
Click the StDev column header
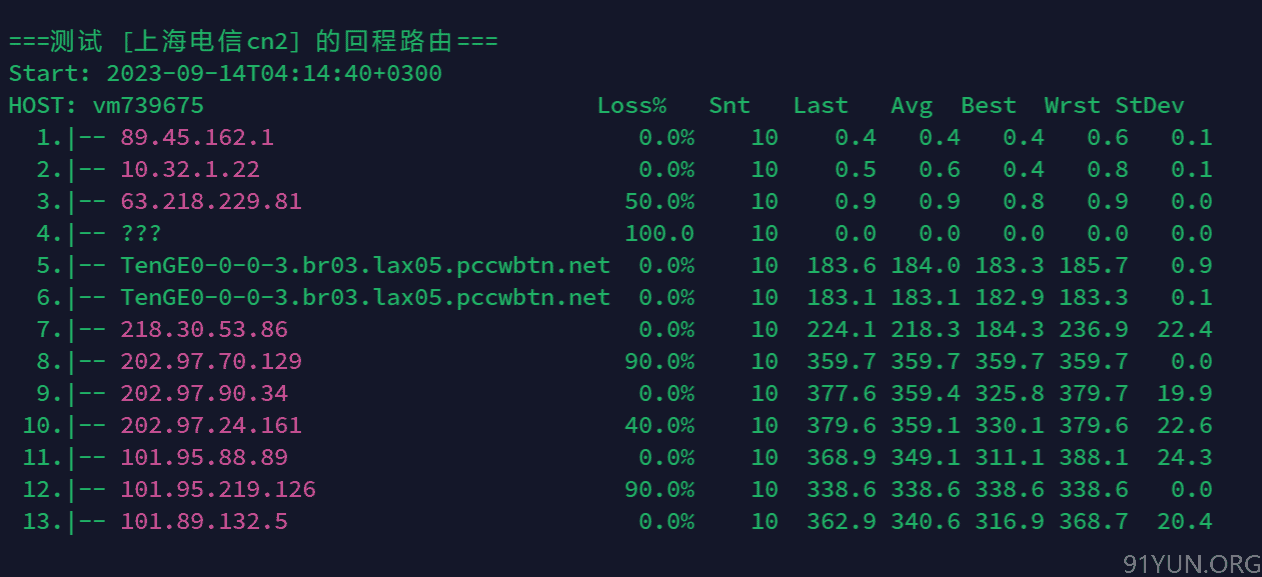point(1150,105)
